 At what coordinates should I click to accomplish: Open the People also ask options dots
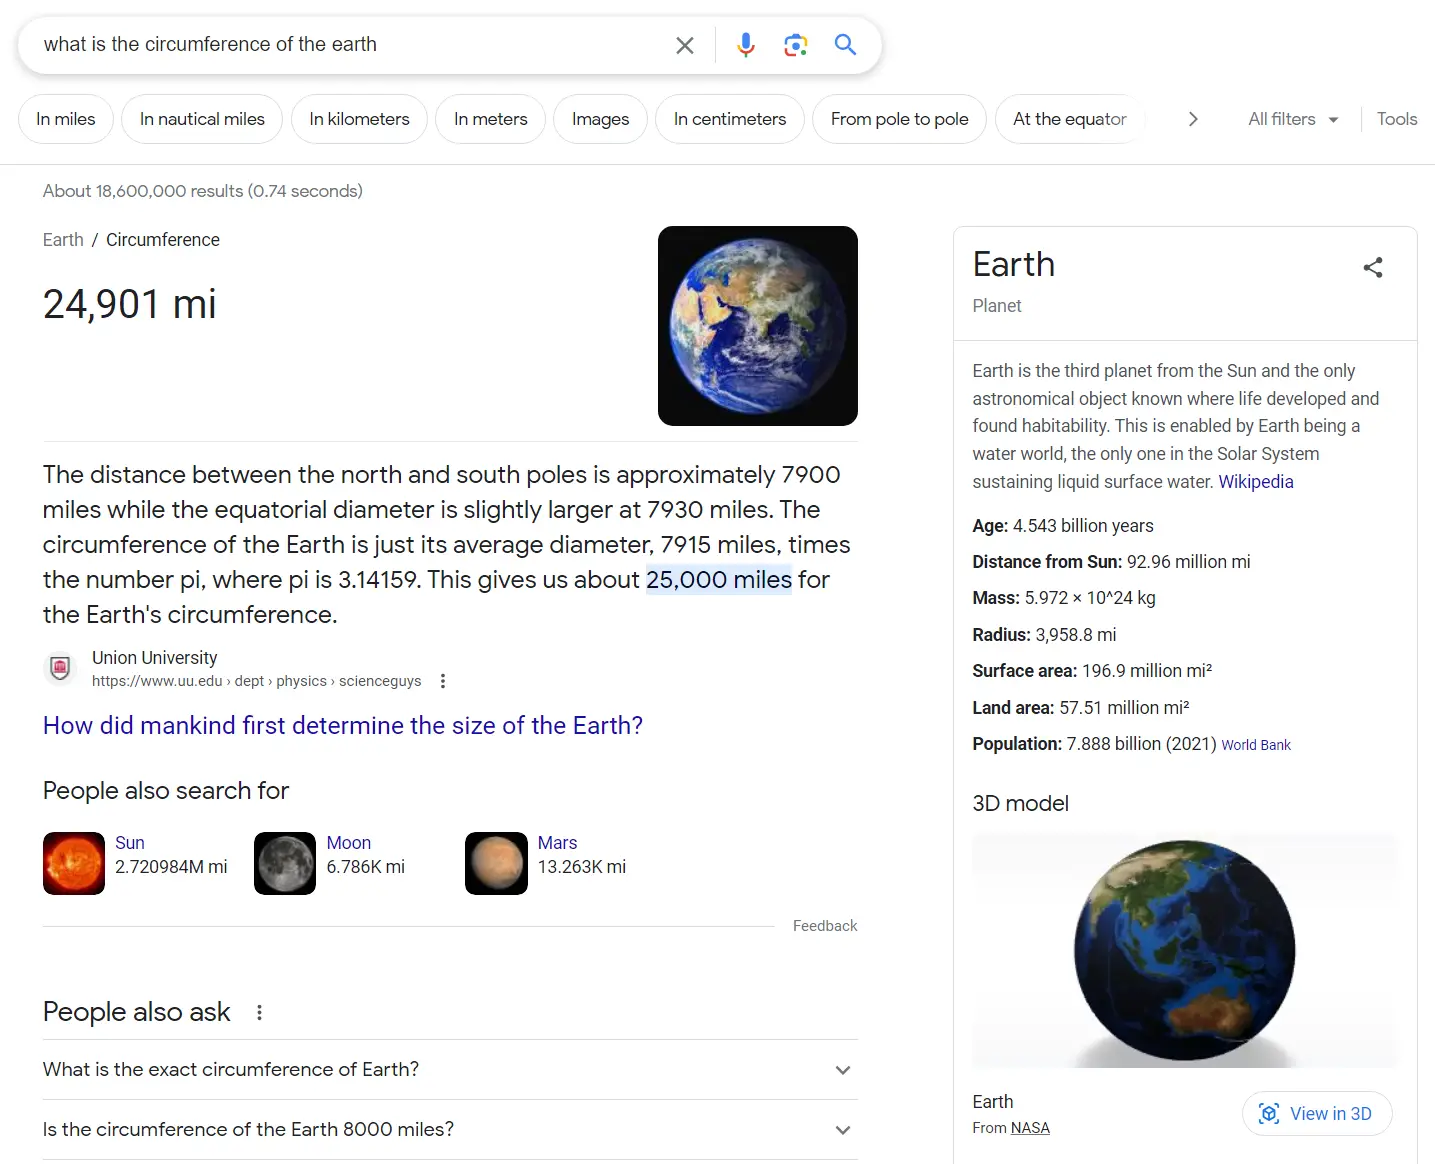259,1012
